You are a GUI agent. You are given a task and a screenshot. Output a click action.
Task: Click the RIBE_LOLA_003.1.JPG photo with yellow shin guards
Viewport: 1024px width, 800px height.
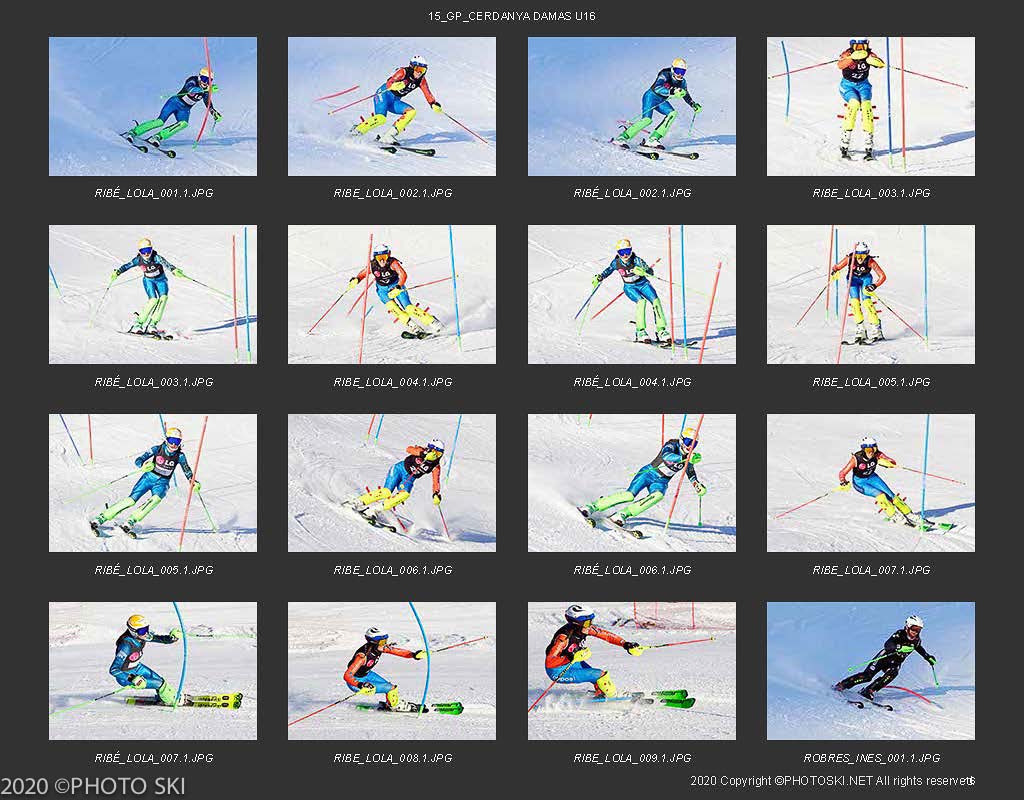click(871, 106)
